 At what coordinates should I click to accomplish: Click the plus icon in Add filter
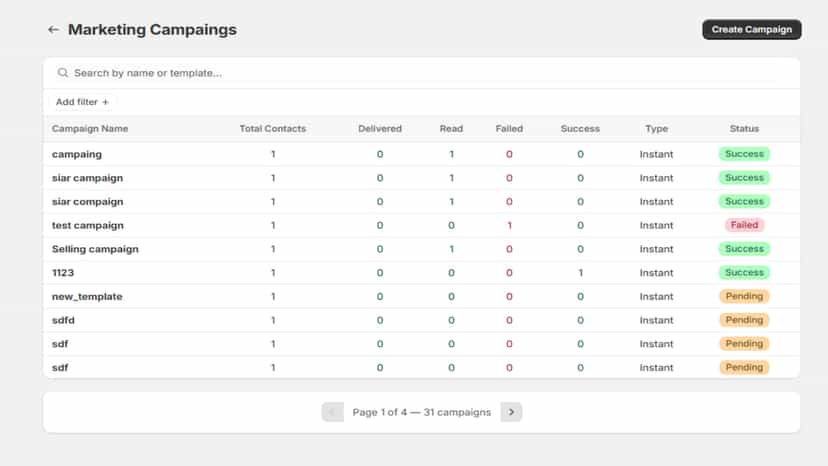[x=106, y=102]
